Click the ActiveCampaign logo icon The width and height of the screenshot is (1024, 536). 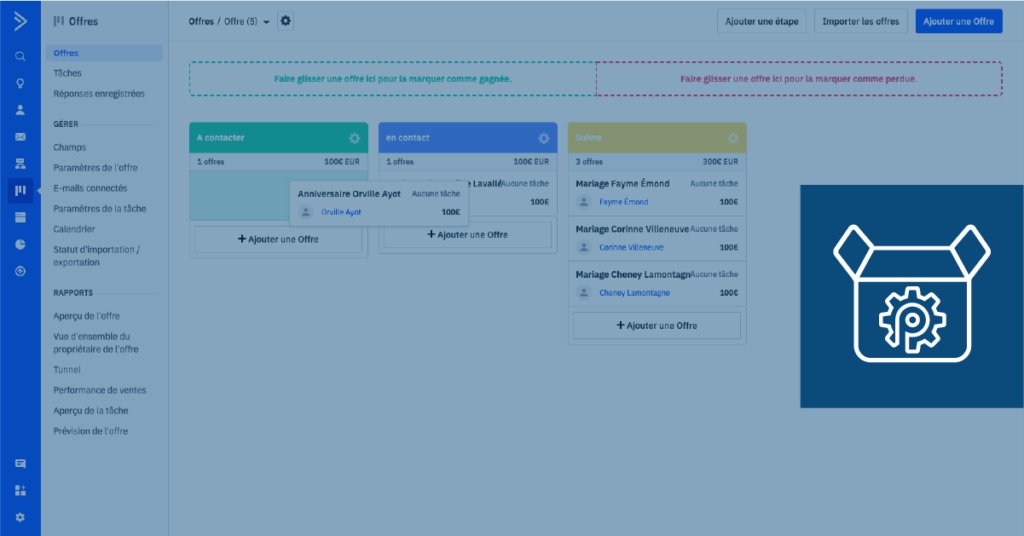[20, 21]
